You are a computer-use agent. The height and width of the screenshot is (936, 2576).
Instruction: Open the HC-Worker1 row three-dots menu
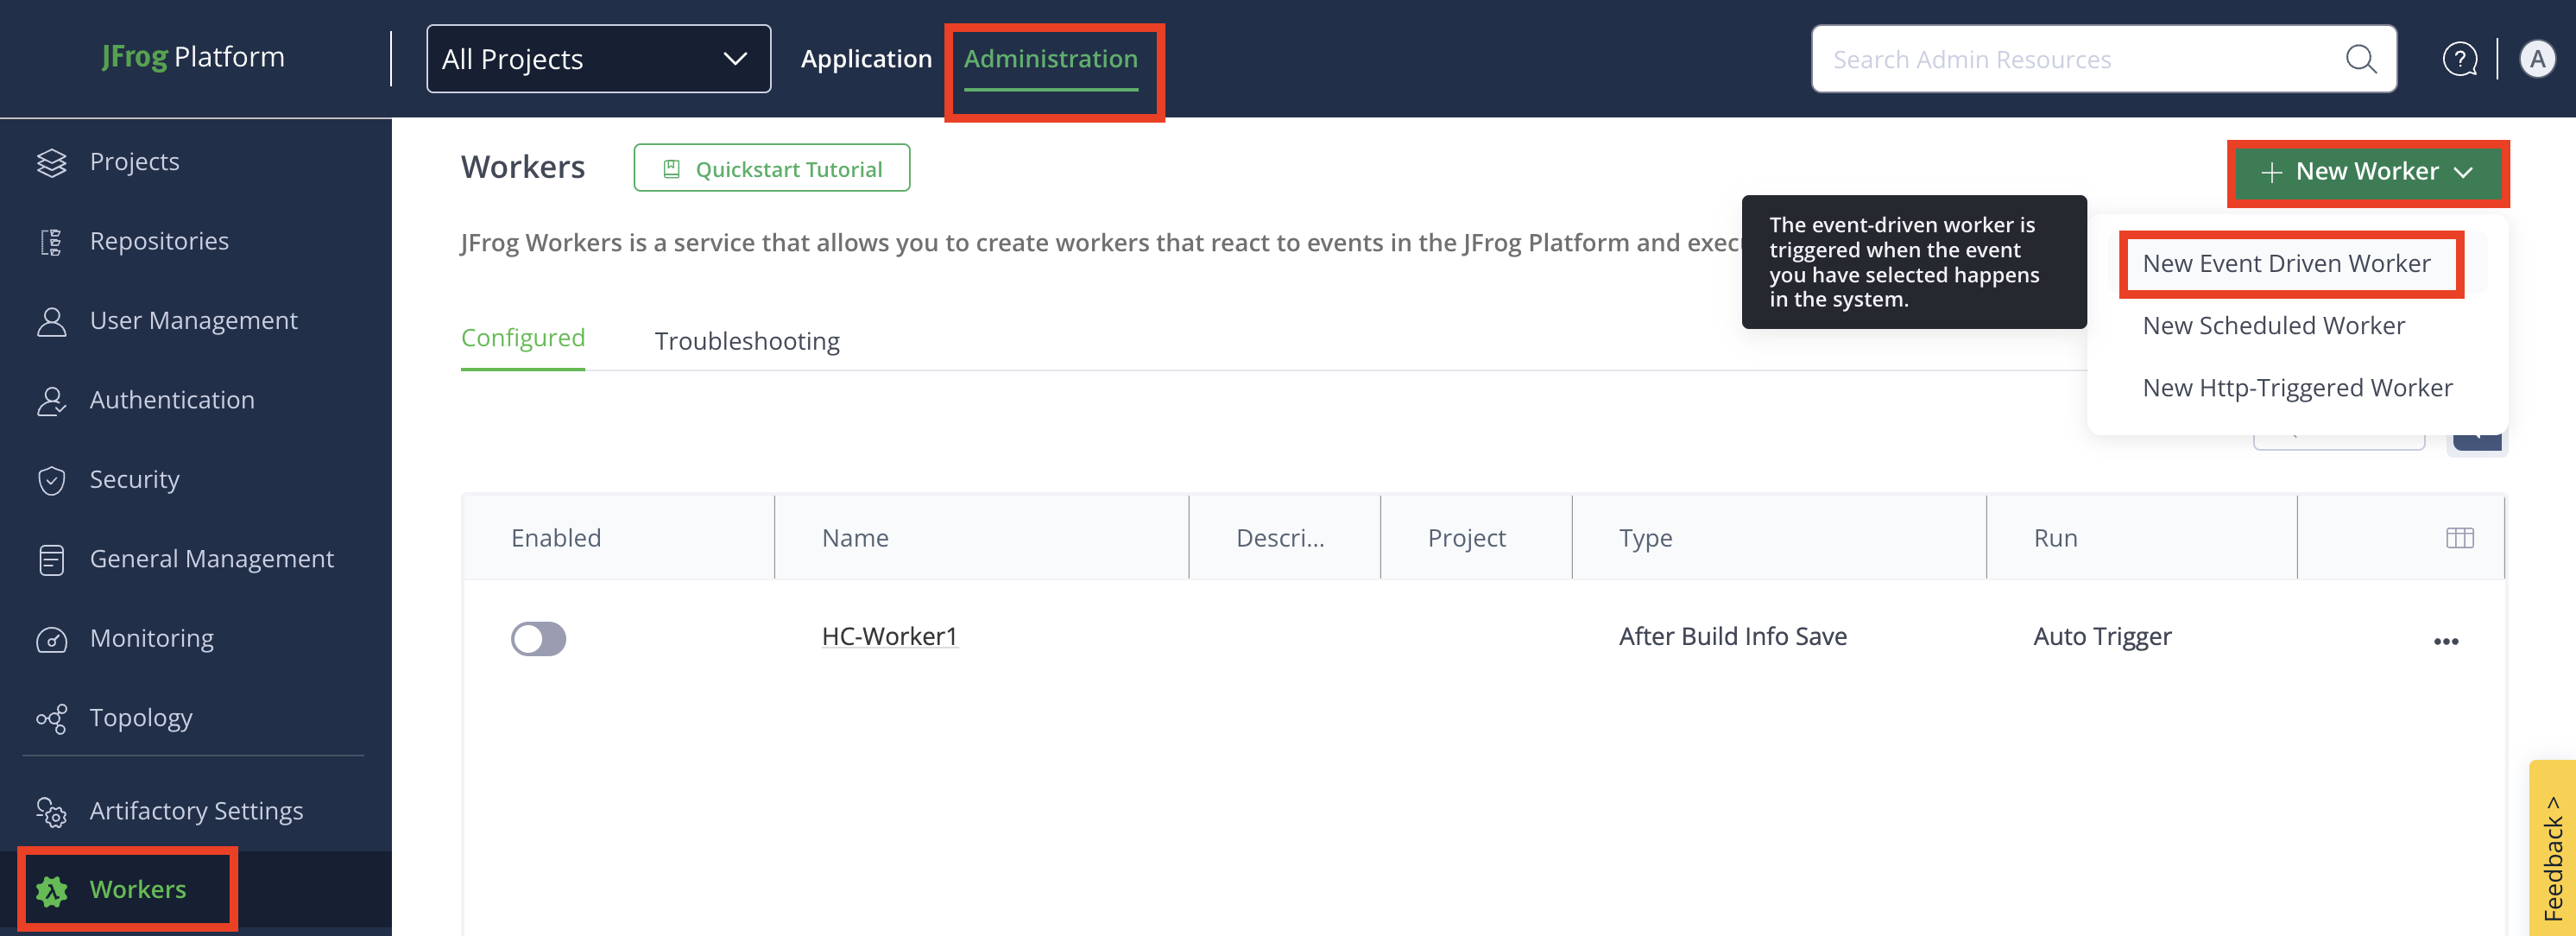(2445, 641)
